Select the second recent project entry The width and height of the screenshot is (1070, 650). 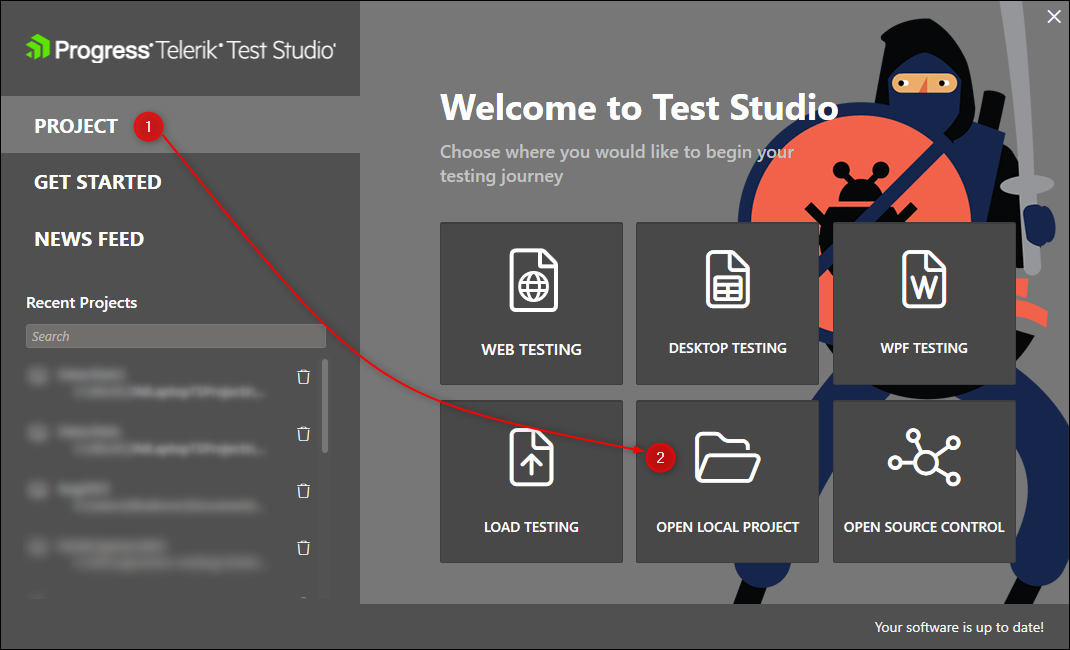pos(150,439)
